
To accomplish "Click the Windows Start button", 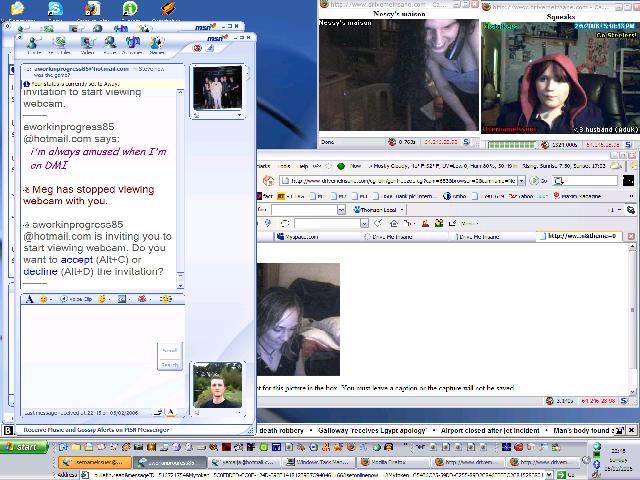I will [x=24, y=447].
